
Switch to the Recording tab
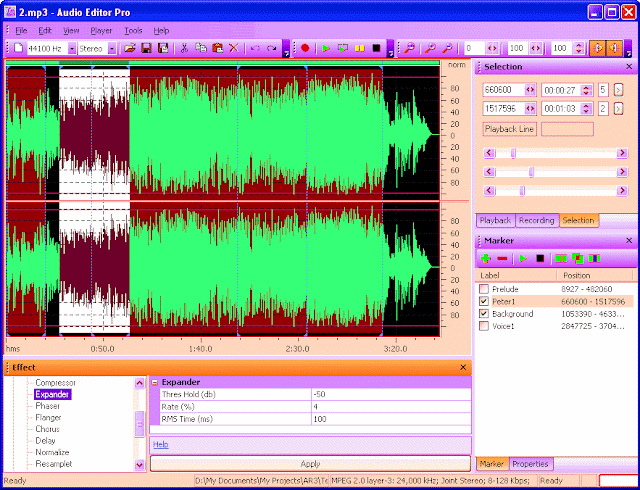(536, 220)
